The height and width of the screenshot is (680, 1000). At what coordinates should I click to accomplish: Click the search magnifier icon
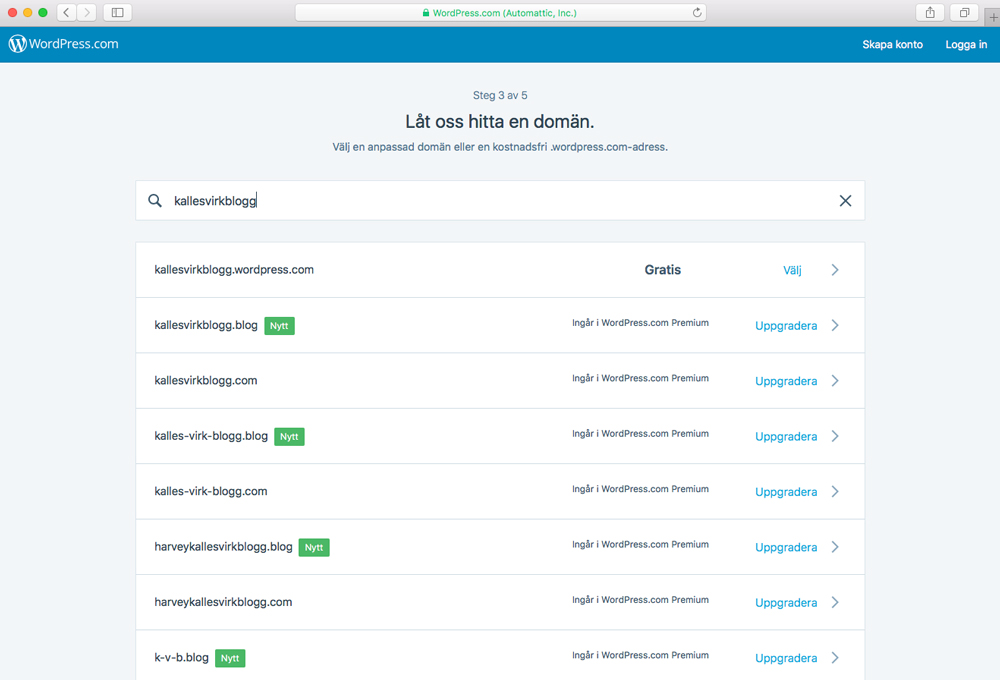pos(155,201)
